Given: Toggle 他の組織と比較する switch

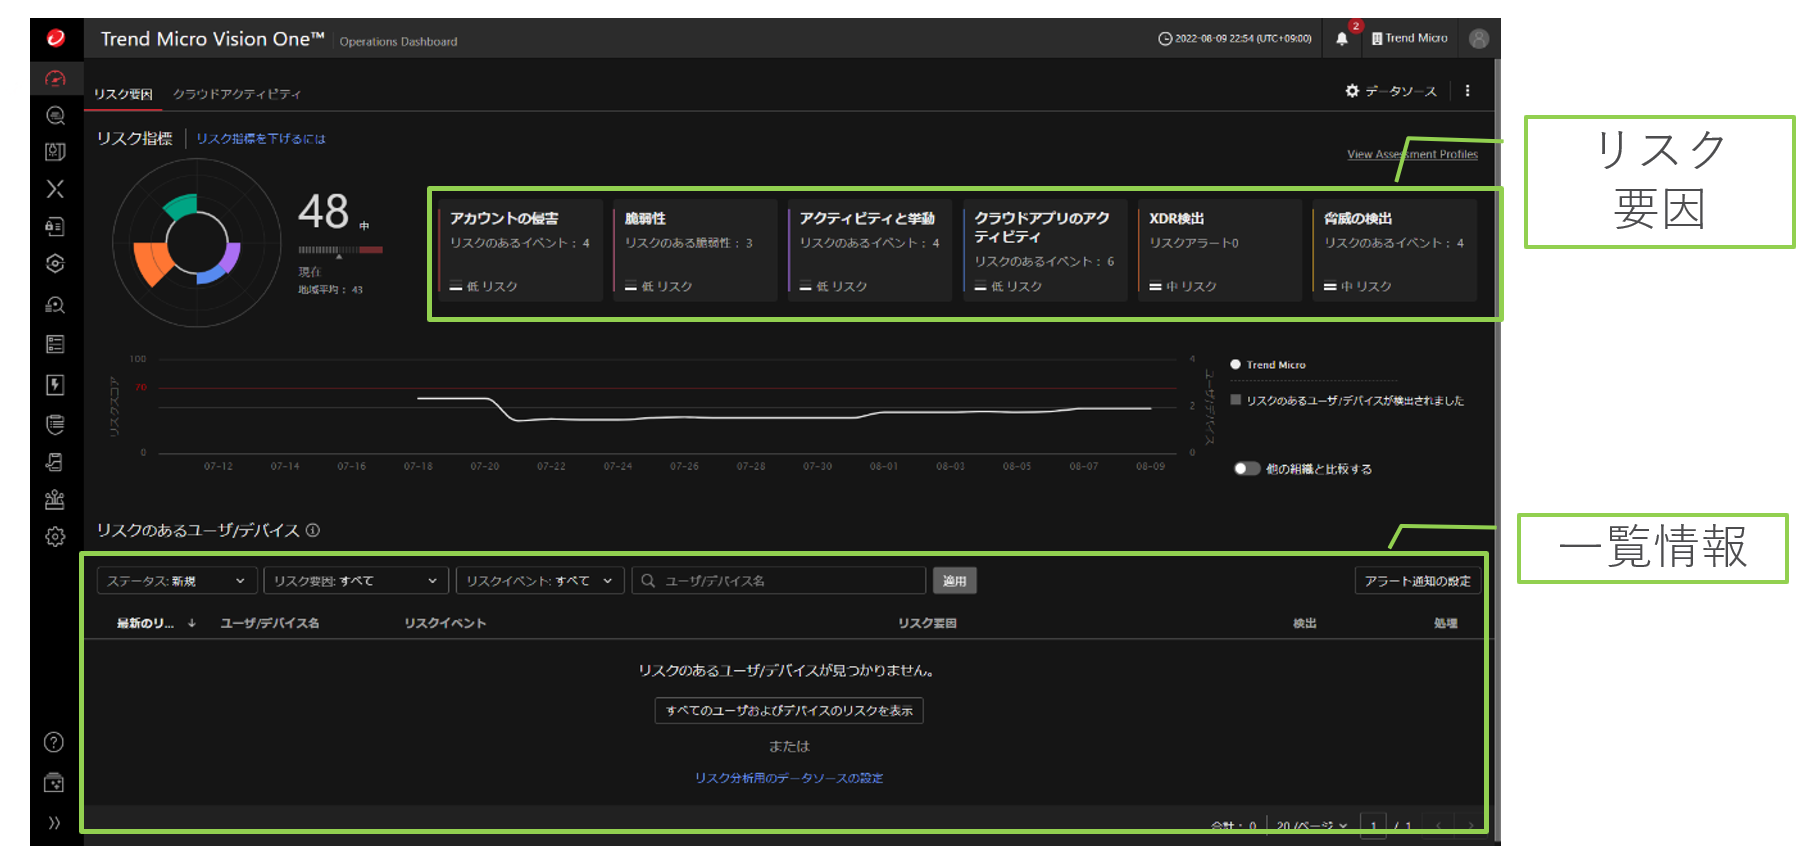Looking at the screenshot, I should coord(1246,469).
